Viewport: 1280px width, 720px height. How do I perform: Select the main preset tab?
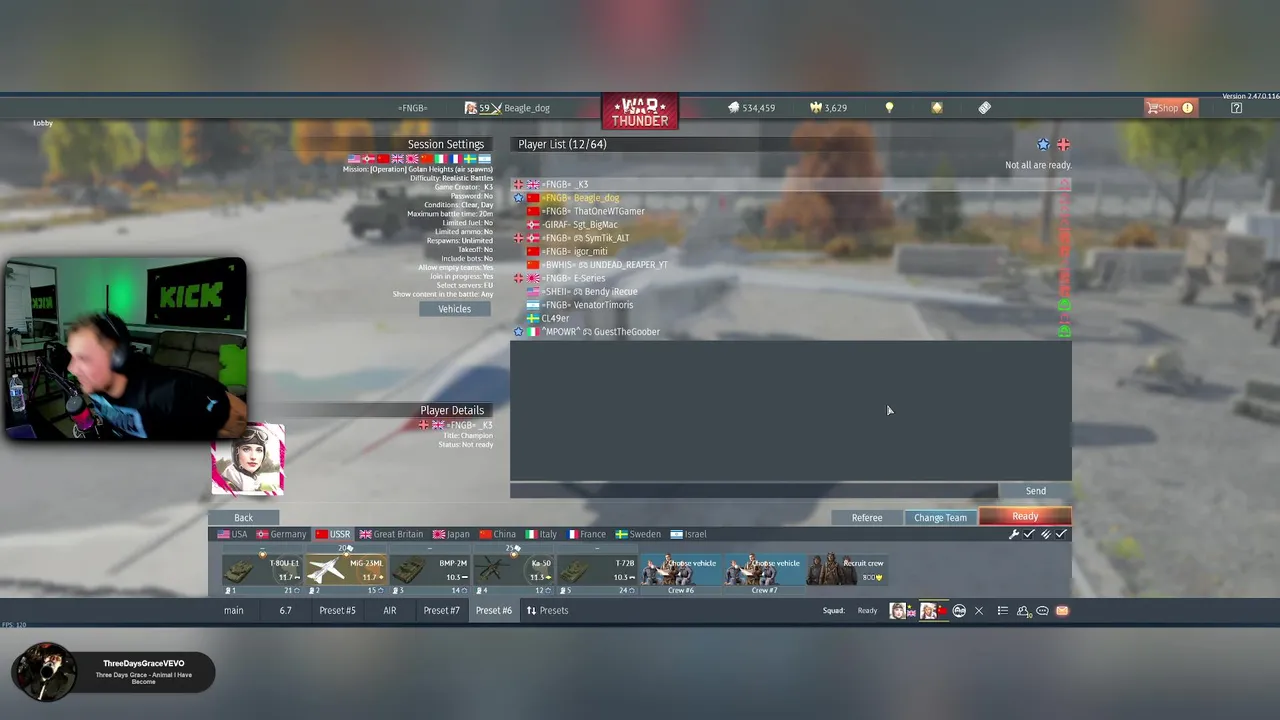233,611
